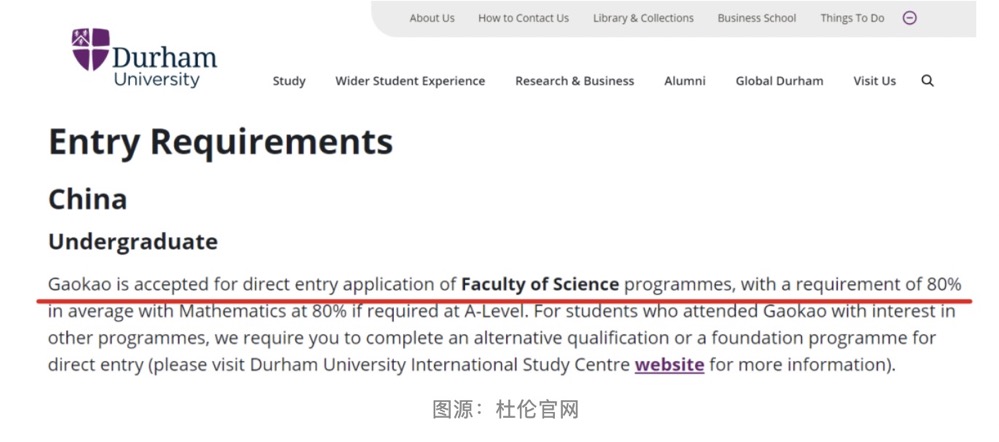
Task: Open the Alumni menu item
Action: [x=685, y=81]
